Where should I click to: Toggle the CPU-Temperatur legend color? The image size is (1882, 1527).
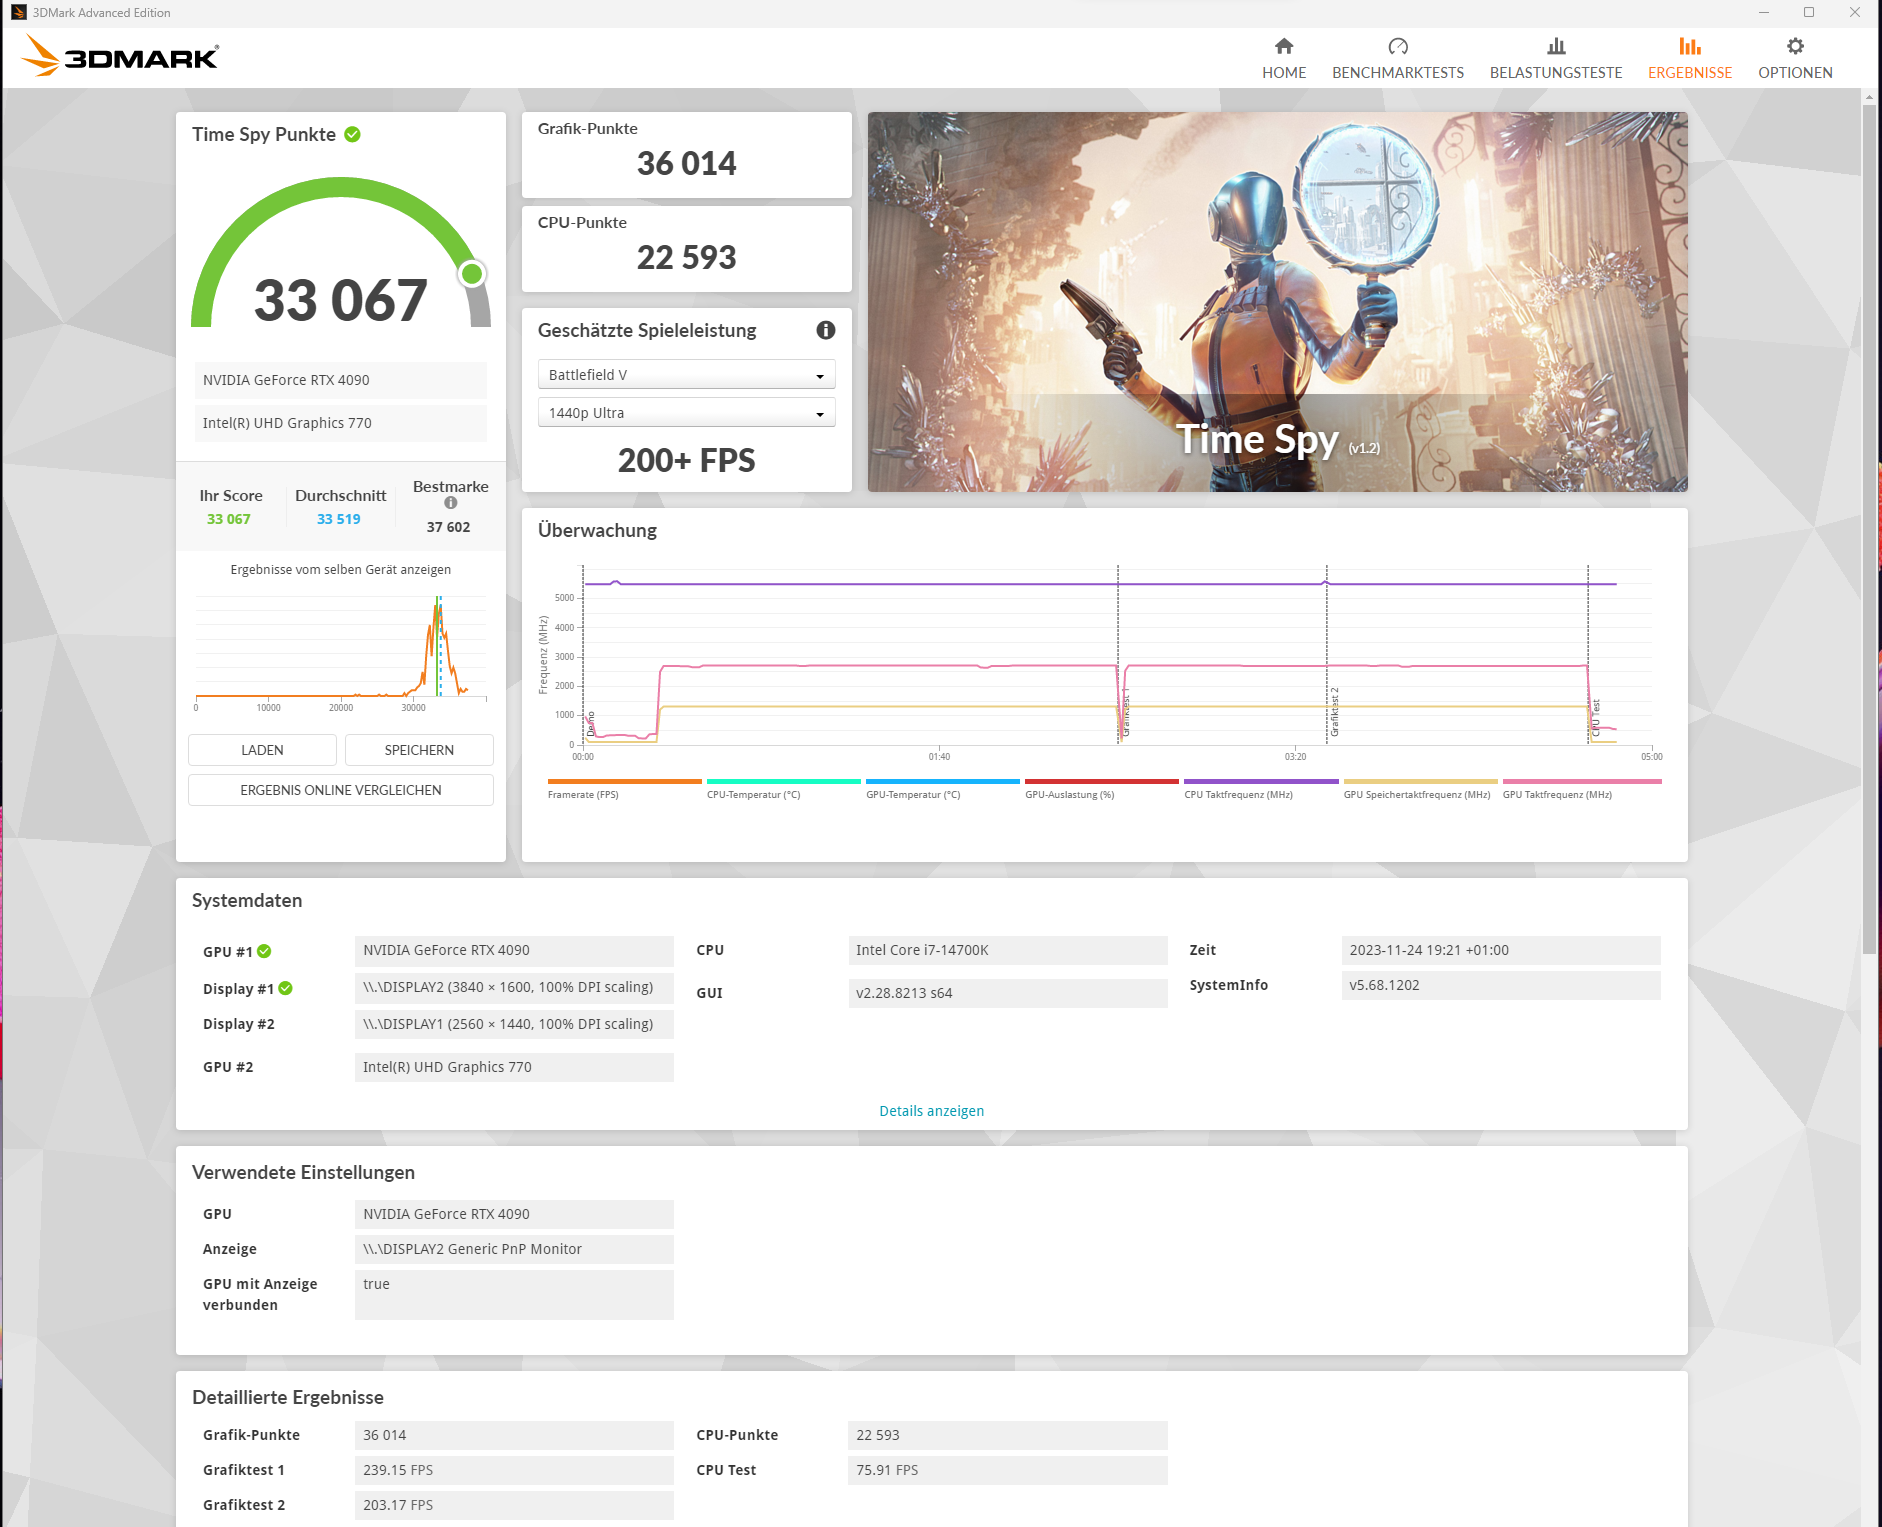pos(784,781)
